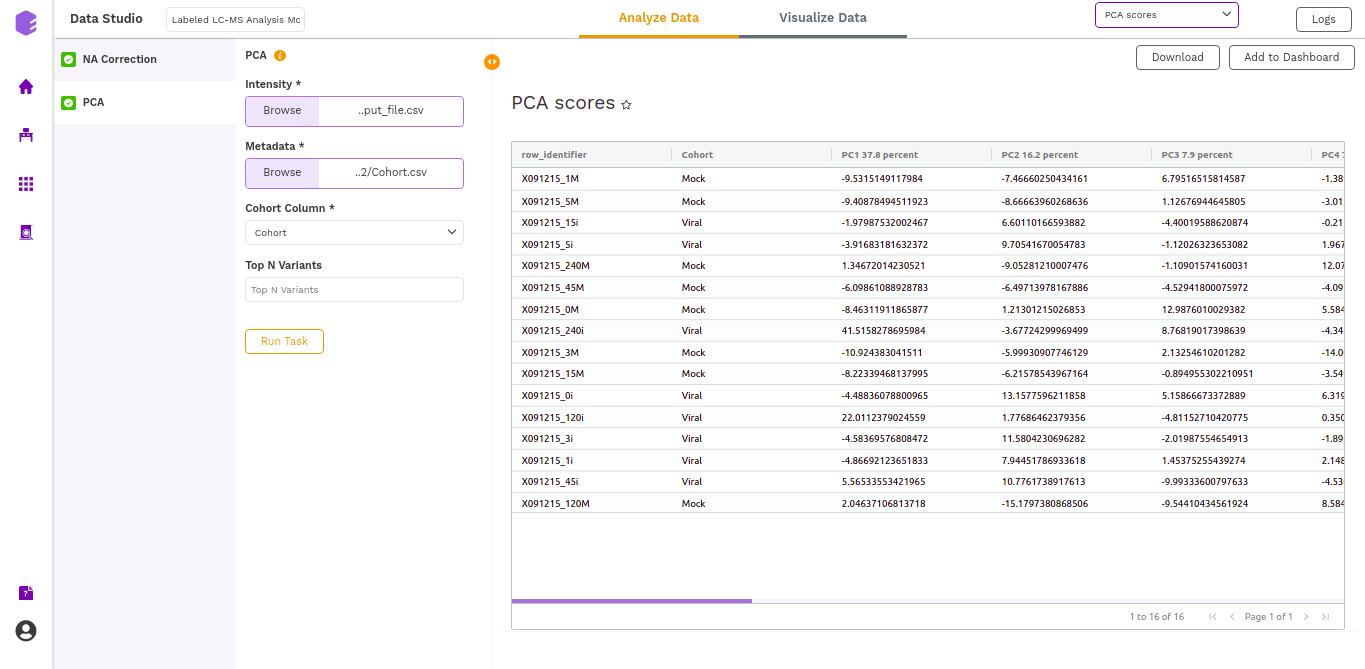Click PC1 value 41.5158278695984
The height and width of the screenshot is (669, 1365).
(x=883, y=331)
